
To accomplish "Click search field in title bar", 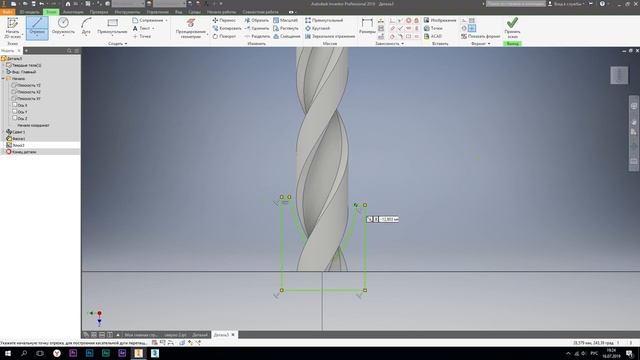I will [516, 4].
